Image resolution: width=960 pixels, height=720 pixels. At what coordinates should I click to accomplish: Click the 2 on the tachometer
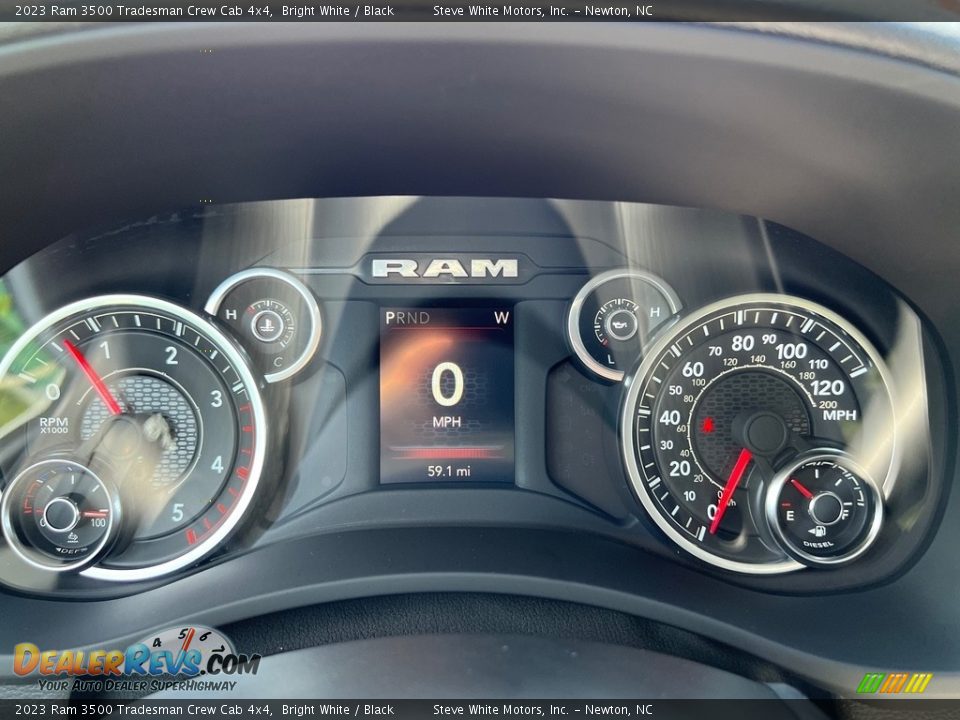tap(171, 355)
